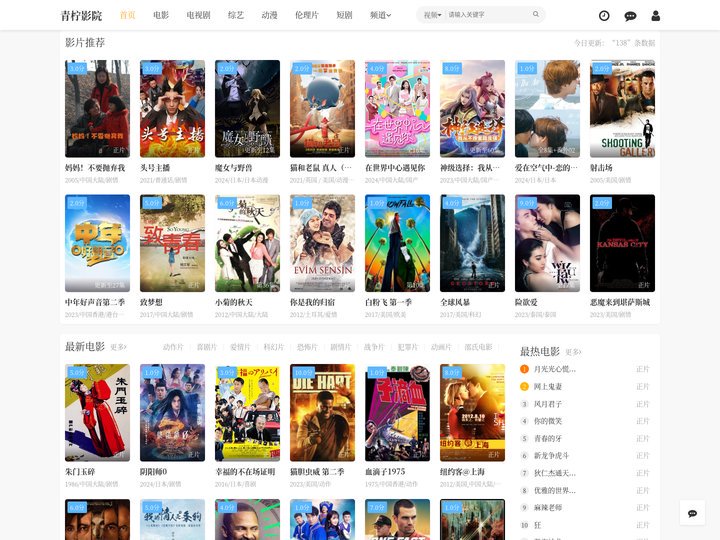Filter latest movies by 科幻片
The image size is (720, 540).
tap(274, 347)
